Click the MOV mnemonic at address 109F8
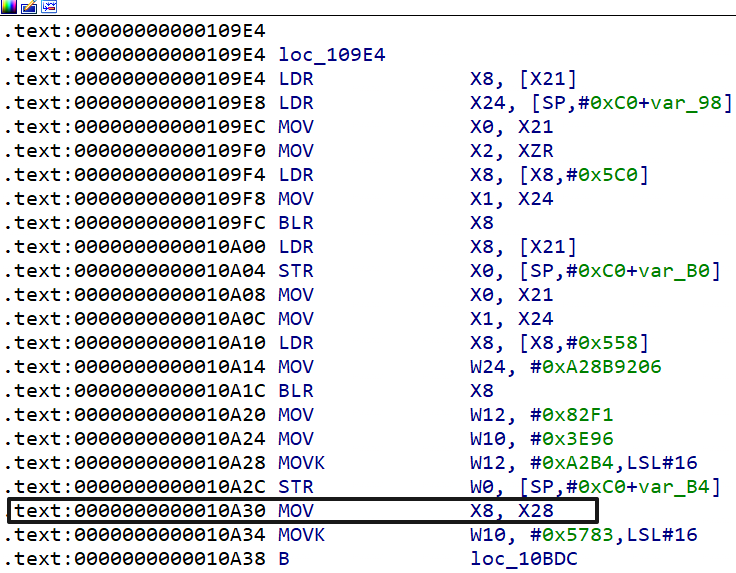Screen dimensions: 736x573 (x=296, y=199)
